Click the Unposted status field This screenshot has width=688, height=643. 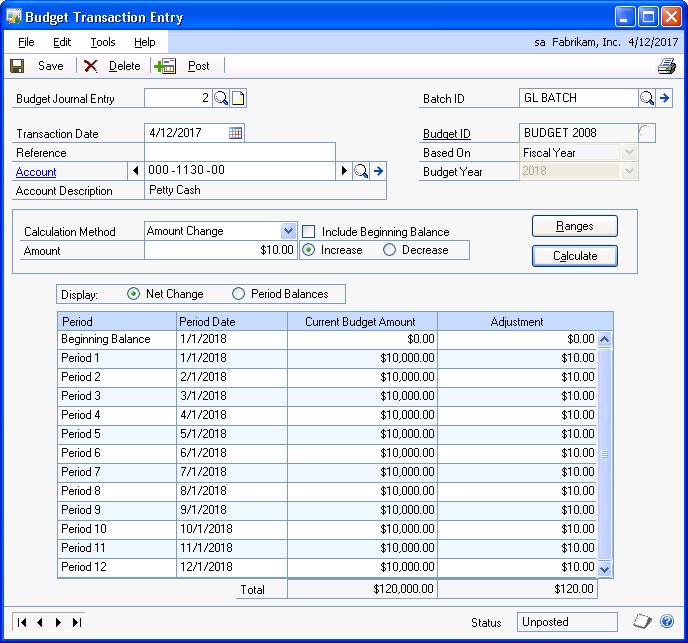(567, 622)
